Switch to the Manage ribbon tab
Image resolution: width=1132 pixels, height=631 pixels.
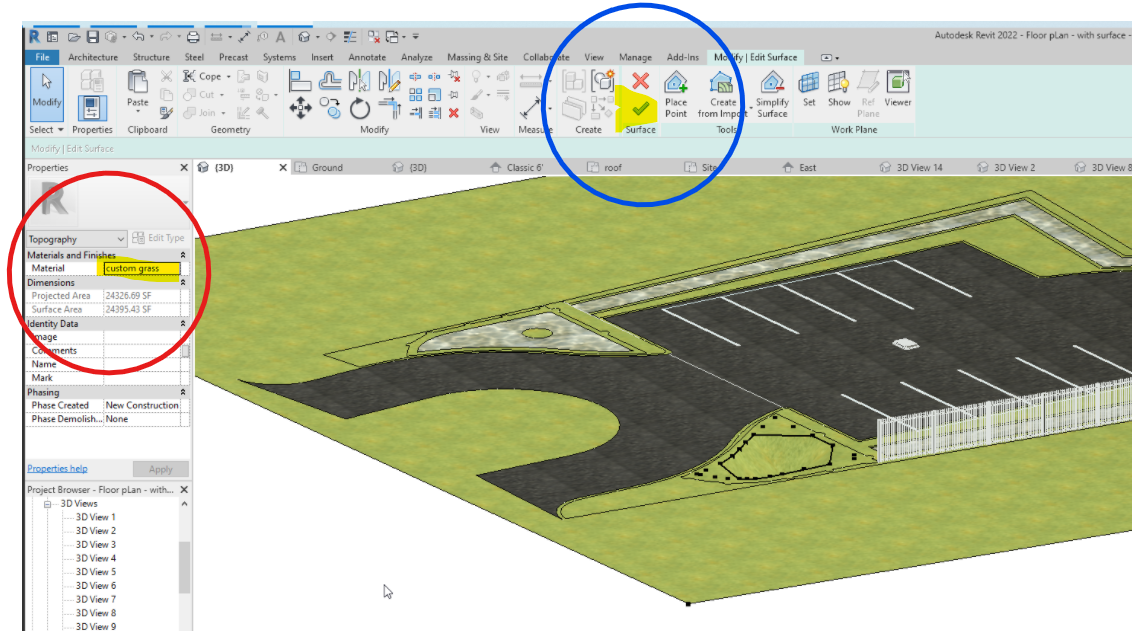[x=635, y=57]
